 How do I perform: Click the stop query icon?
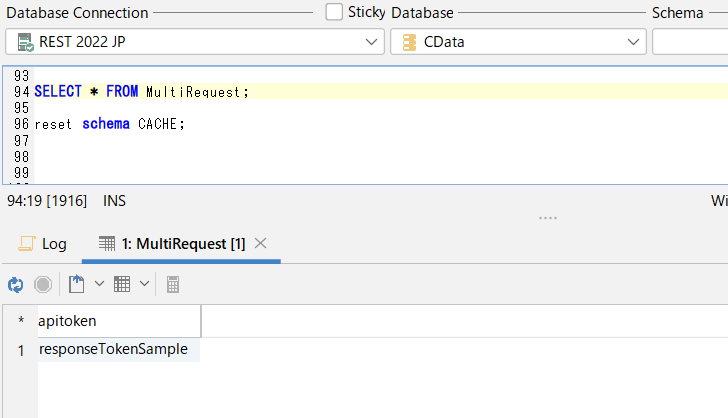coord(43,284)
